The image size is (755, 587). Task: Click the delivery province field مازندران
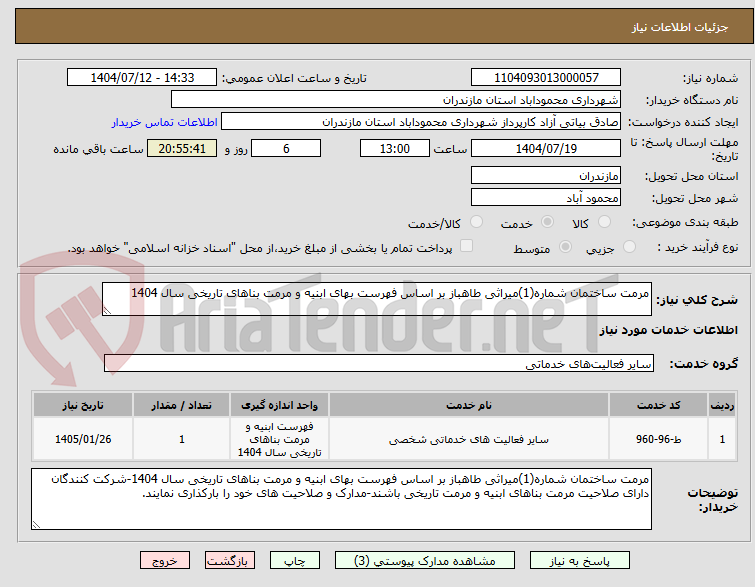546,176
